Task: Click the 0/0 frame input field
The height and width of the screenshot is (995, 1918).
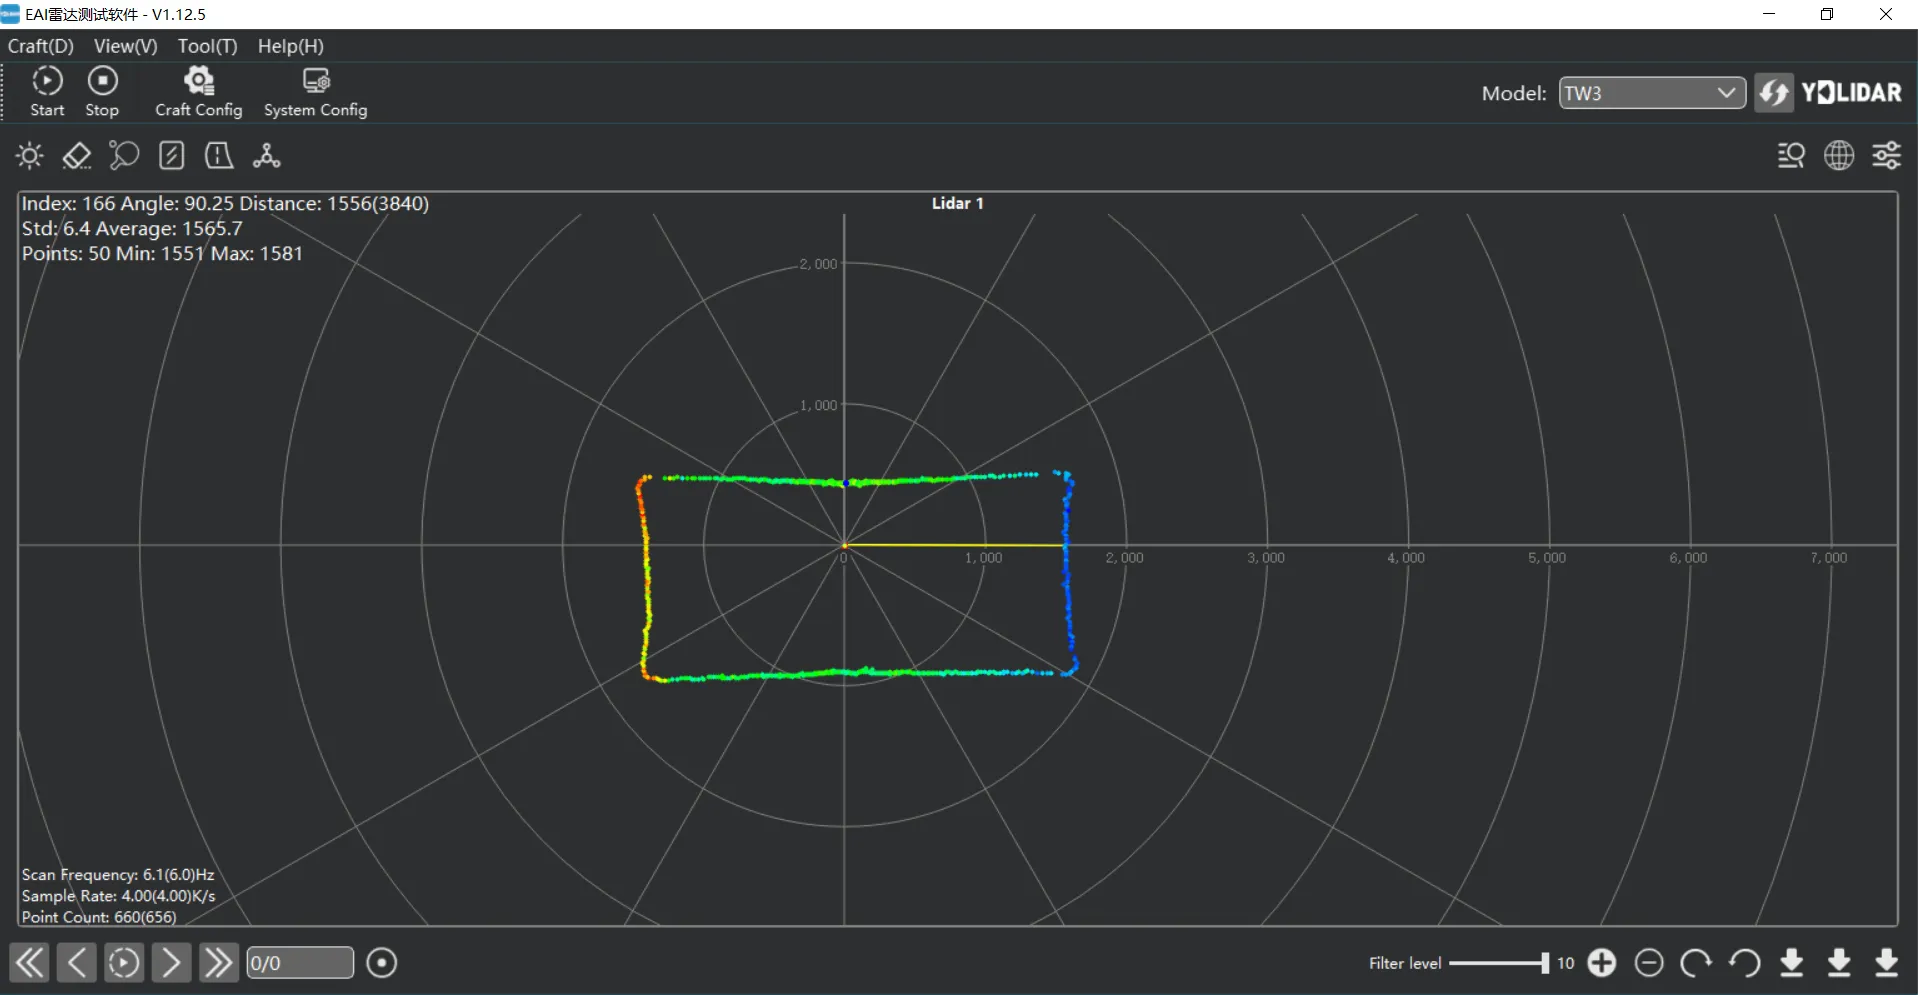Action: pyautogui.click(x=299, y=963)
